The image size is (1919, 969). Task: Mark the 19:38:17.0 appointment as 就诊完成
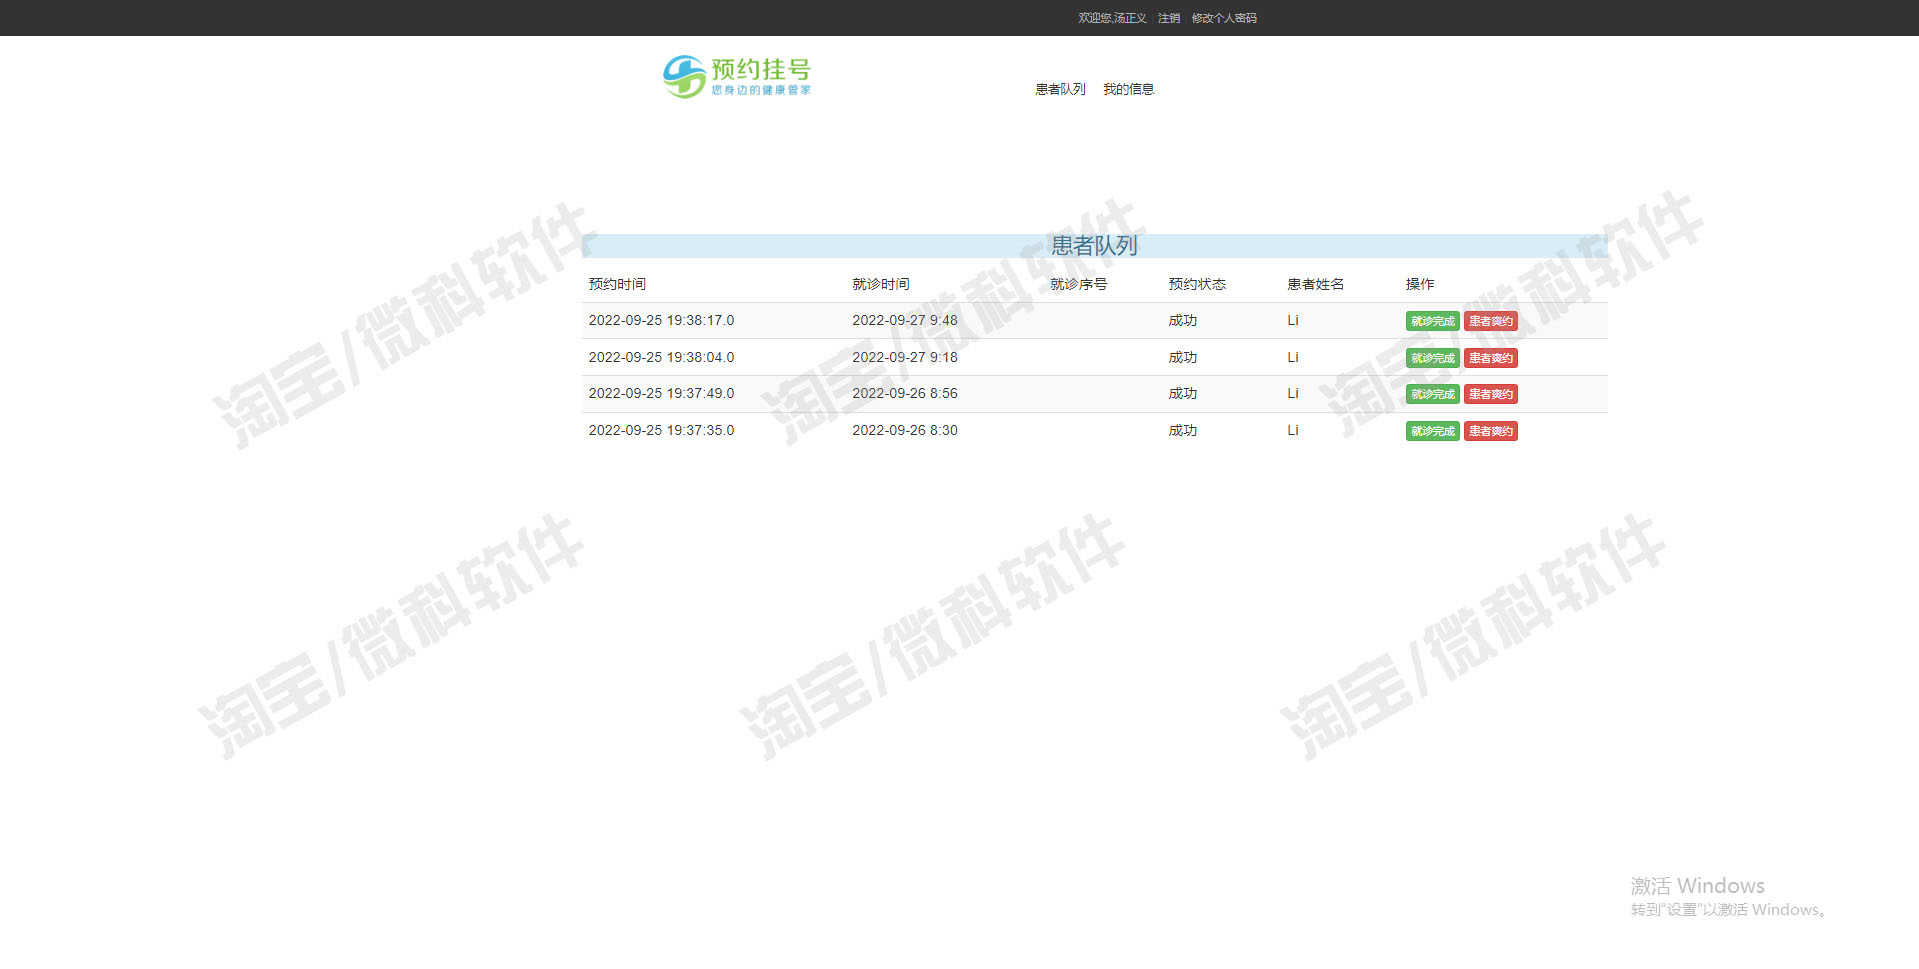click(1432, 321)
